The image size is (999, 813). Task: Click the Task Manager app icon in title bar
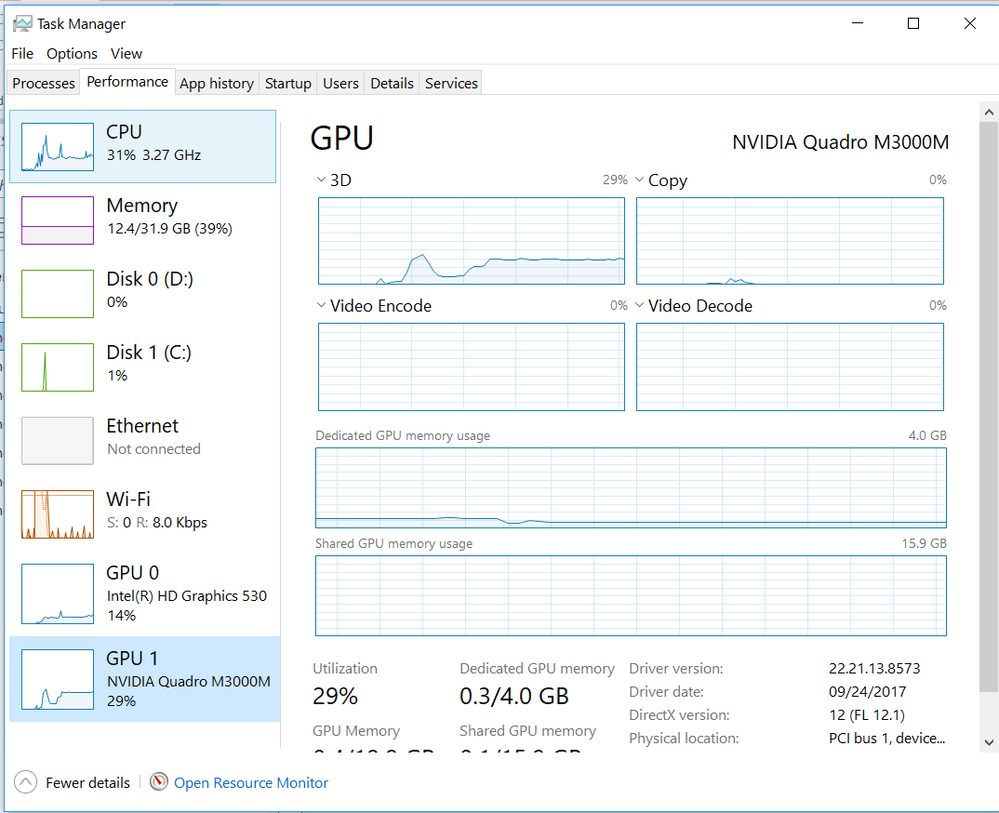[22, 24]
